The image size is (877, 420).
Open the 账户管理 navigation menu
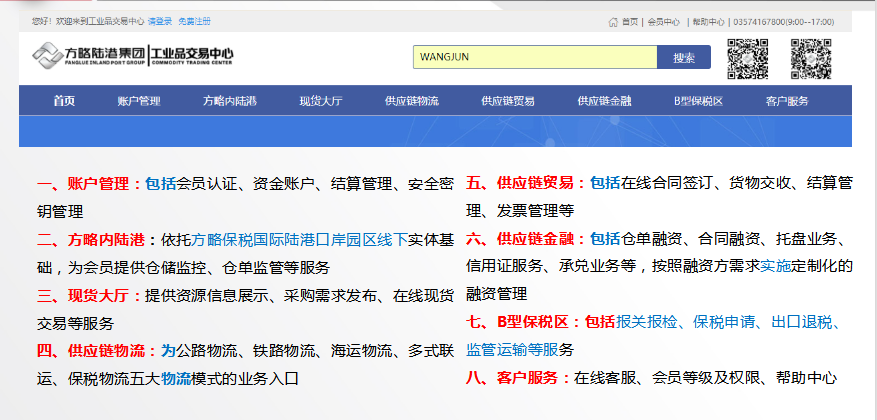[x=138, y=101]
